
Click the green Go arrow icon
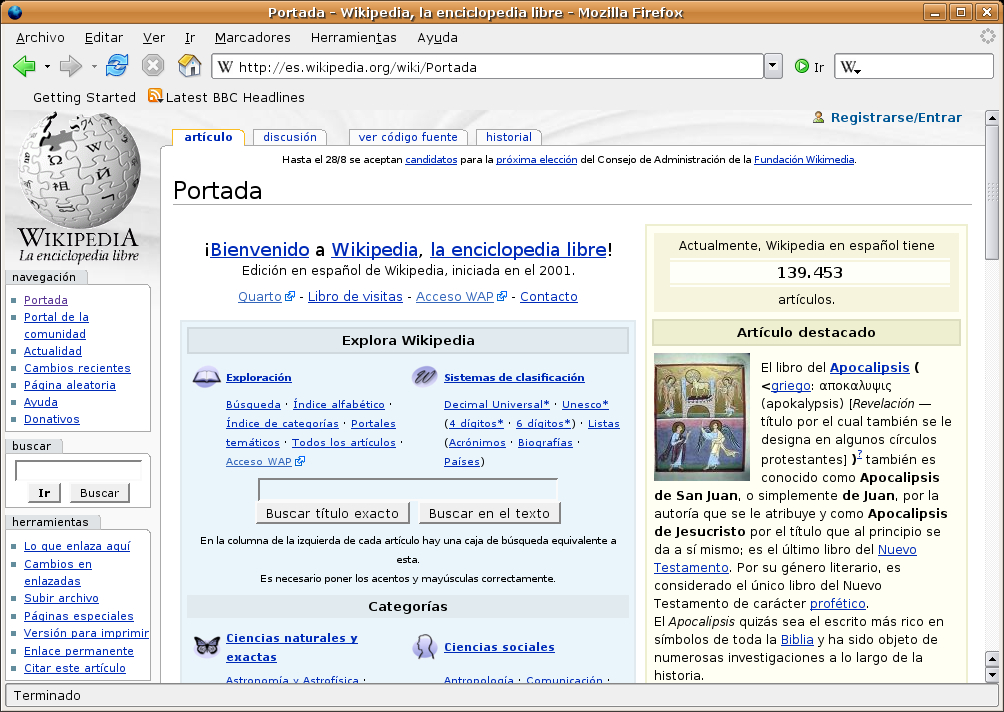tap(801, 67)
